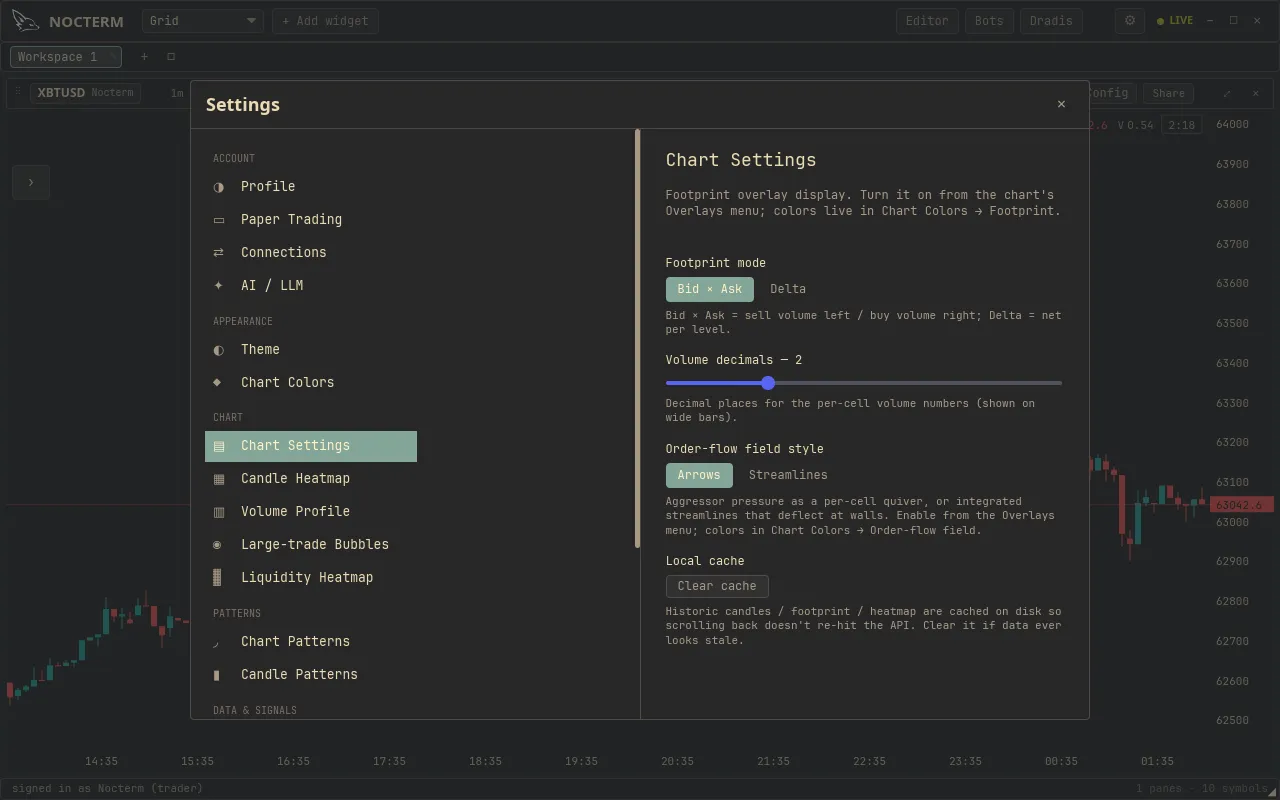Click the XBTUSD symbol selector

click(x=85, y=93)
